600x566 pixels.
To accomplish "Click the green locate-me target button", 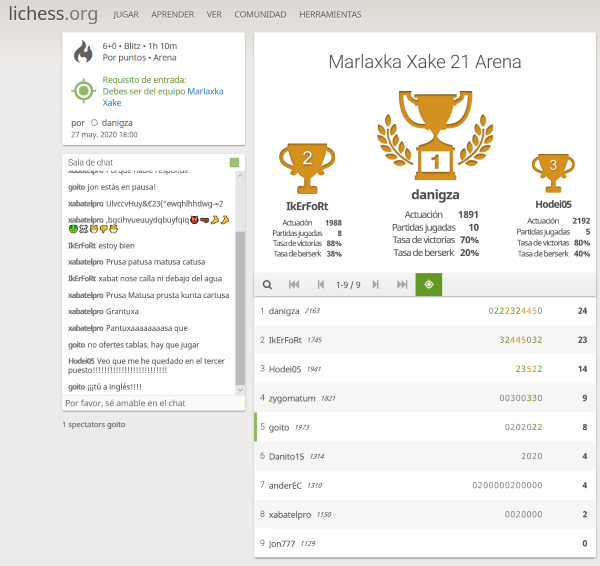I will pyautogui.click(x=429, y=285).
